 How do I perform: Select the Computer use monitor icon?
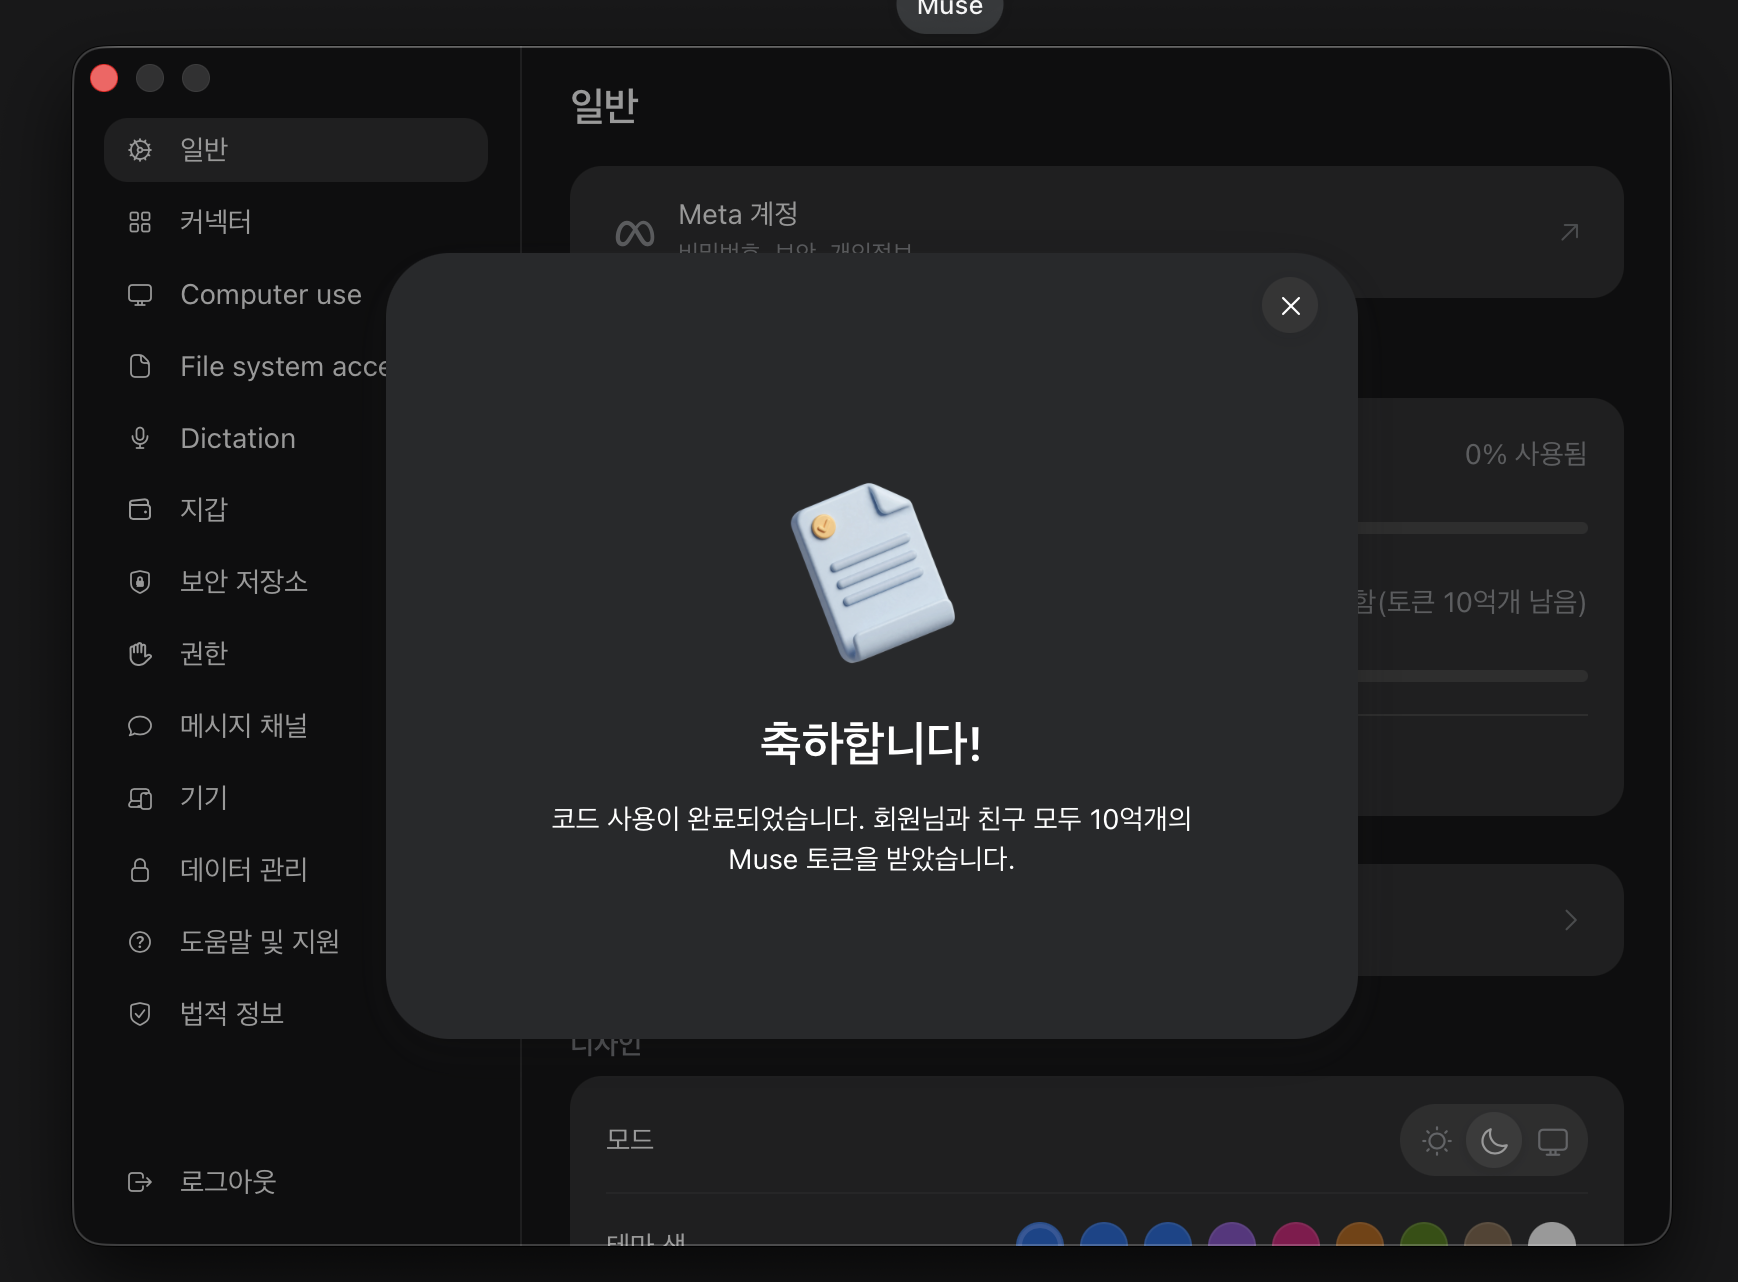coord(140,295)
